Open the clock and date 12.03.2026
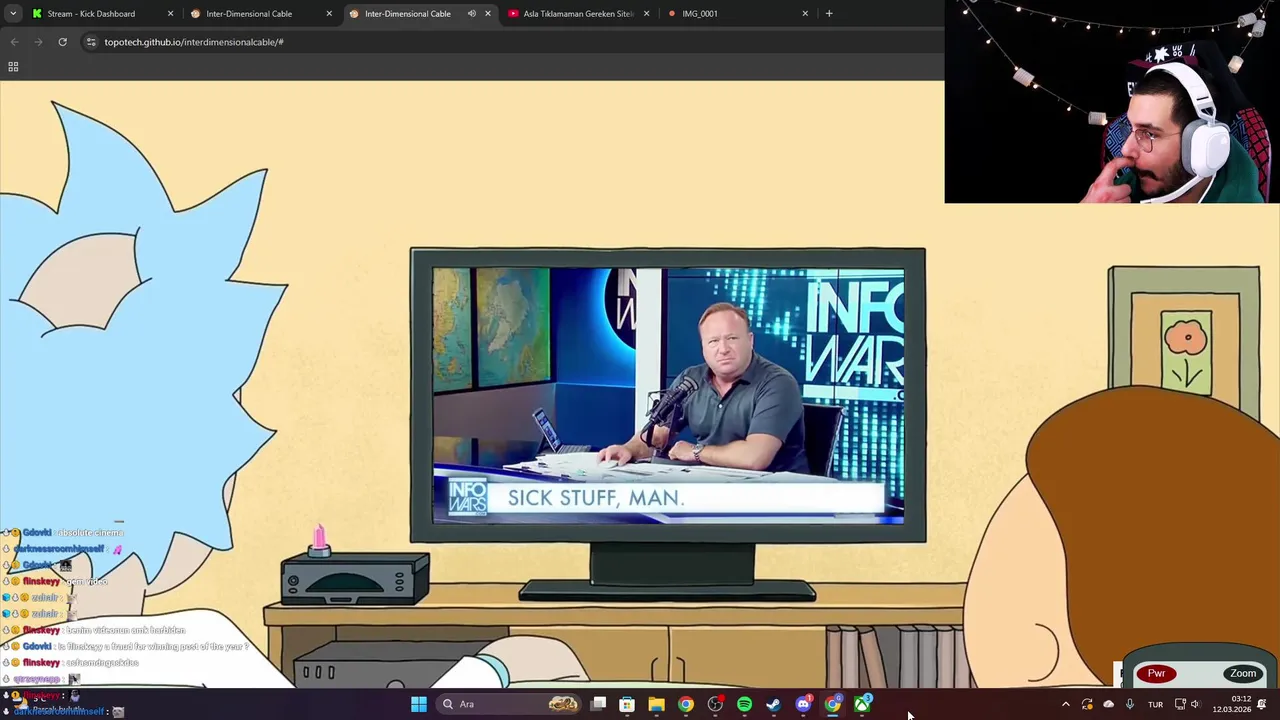This screenshot has width=1280, height=720. (1232, 704)
